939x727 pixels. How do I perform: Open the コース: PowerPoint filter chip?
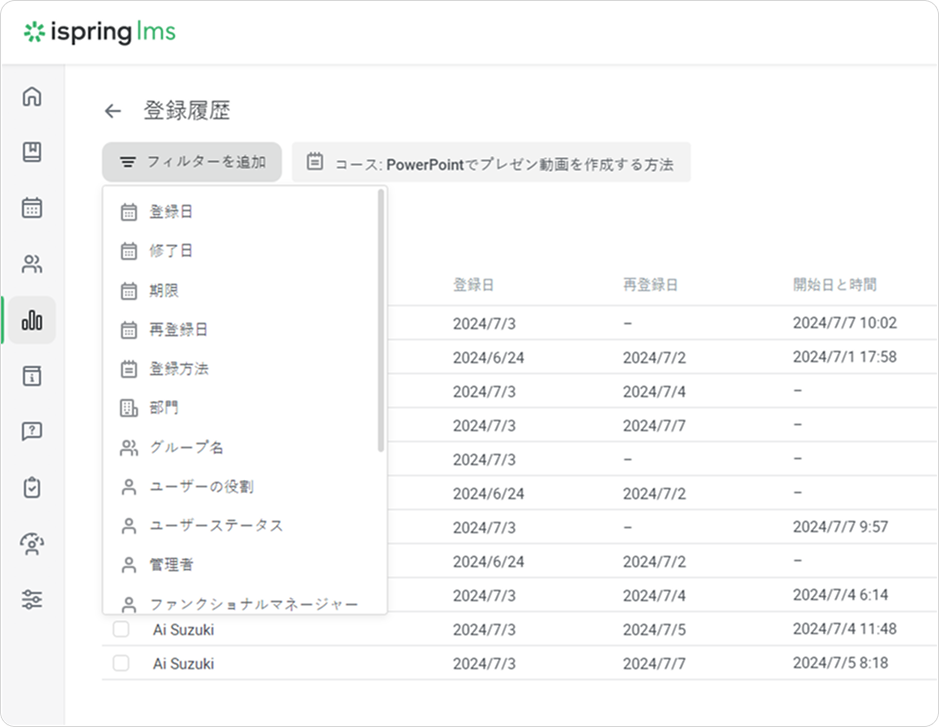491,162
